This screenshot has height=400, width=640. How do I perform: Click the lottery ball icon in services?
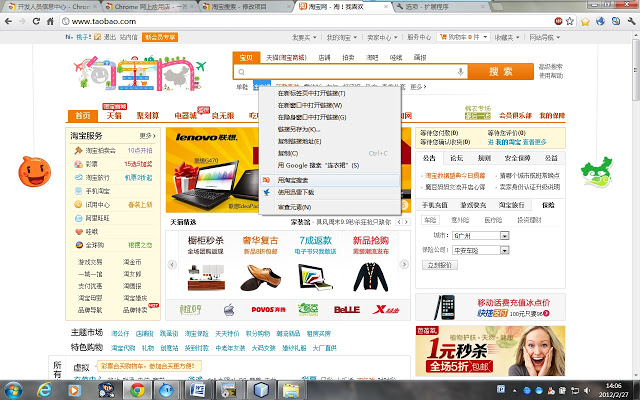[x=78, y=164]
